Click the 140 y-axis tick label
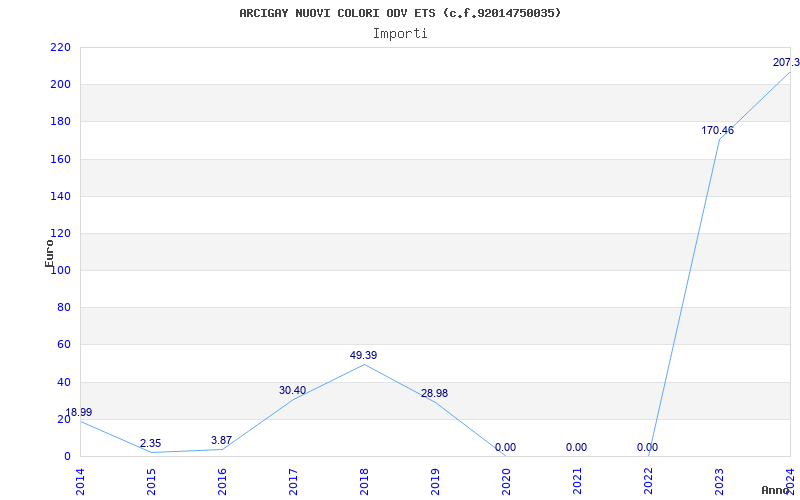800x500 pixels. (x=60, y=196)
